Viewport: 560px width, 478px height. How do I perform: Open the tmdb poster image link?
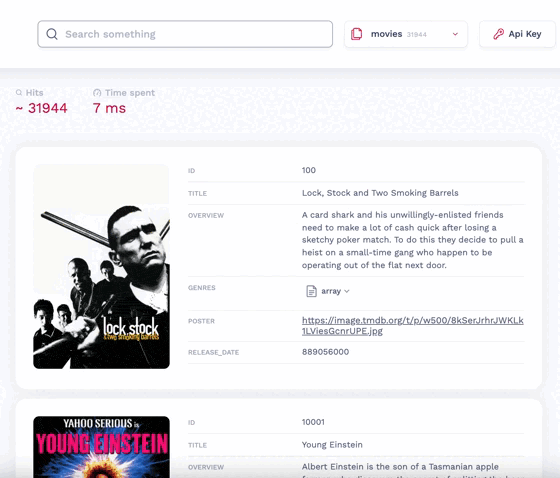coord(412,325)
